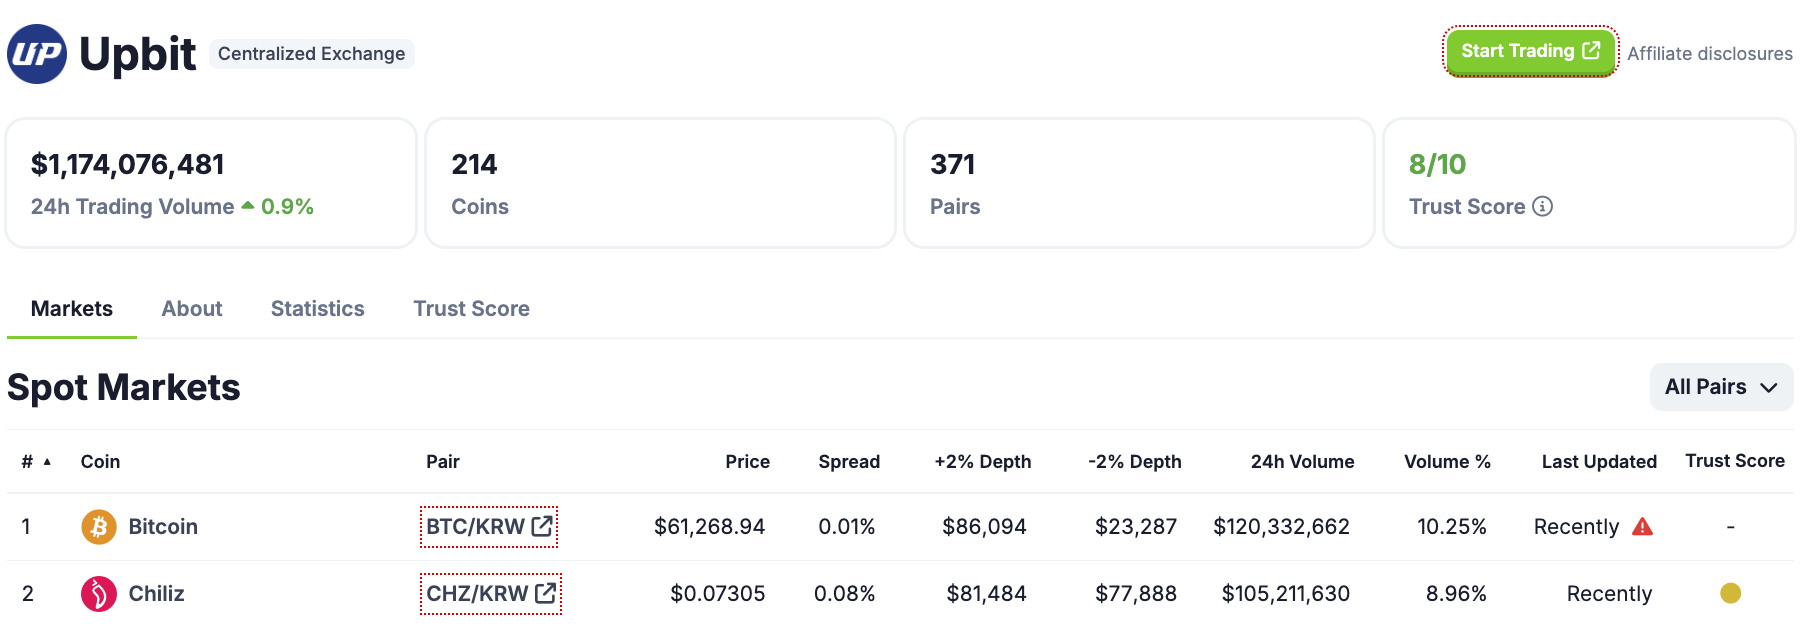Sort by the Price column header
Viewport: 1806px width, 624px height.
click(x=748, y=462)
